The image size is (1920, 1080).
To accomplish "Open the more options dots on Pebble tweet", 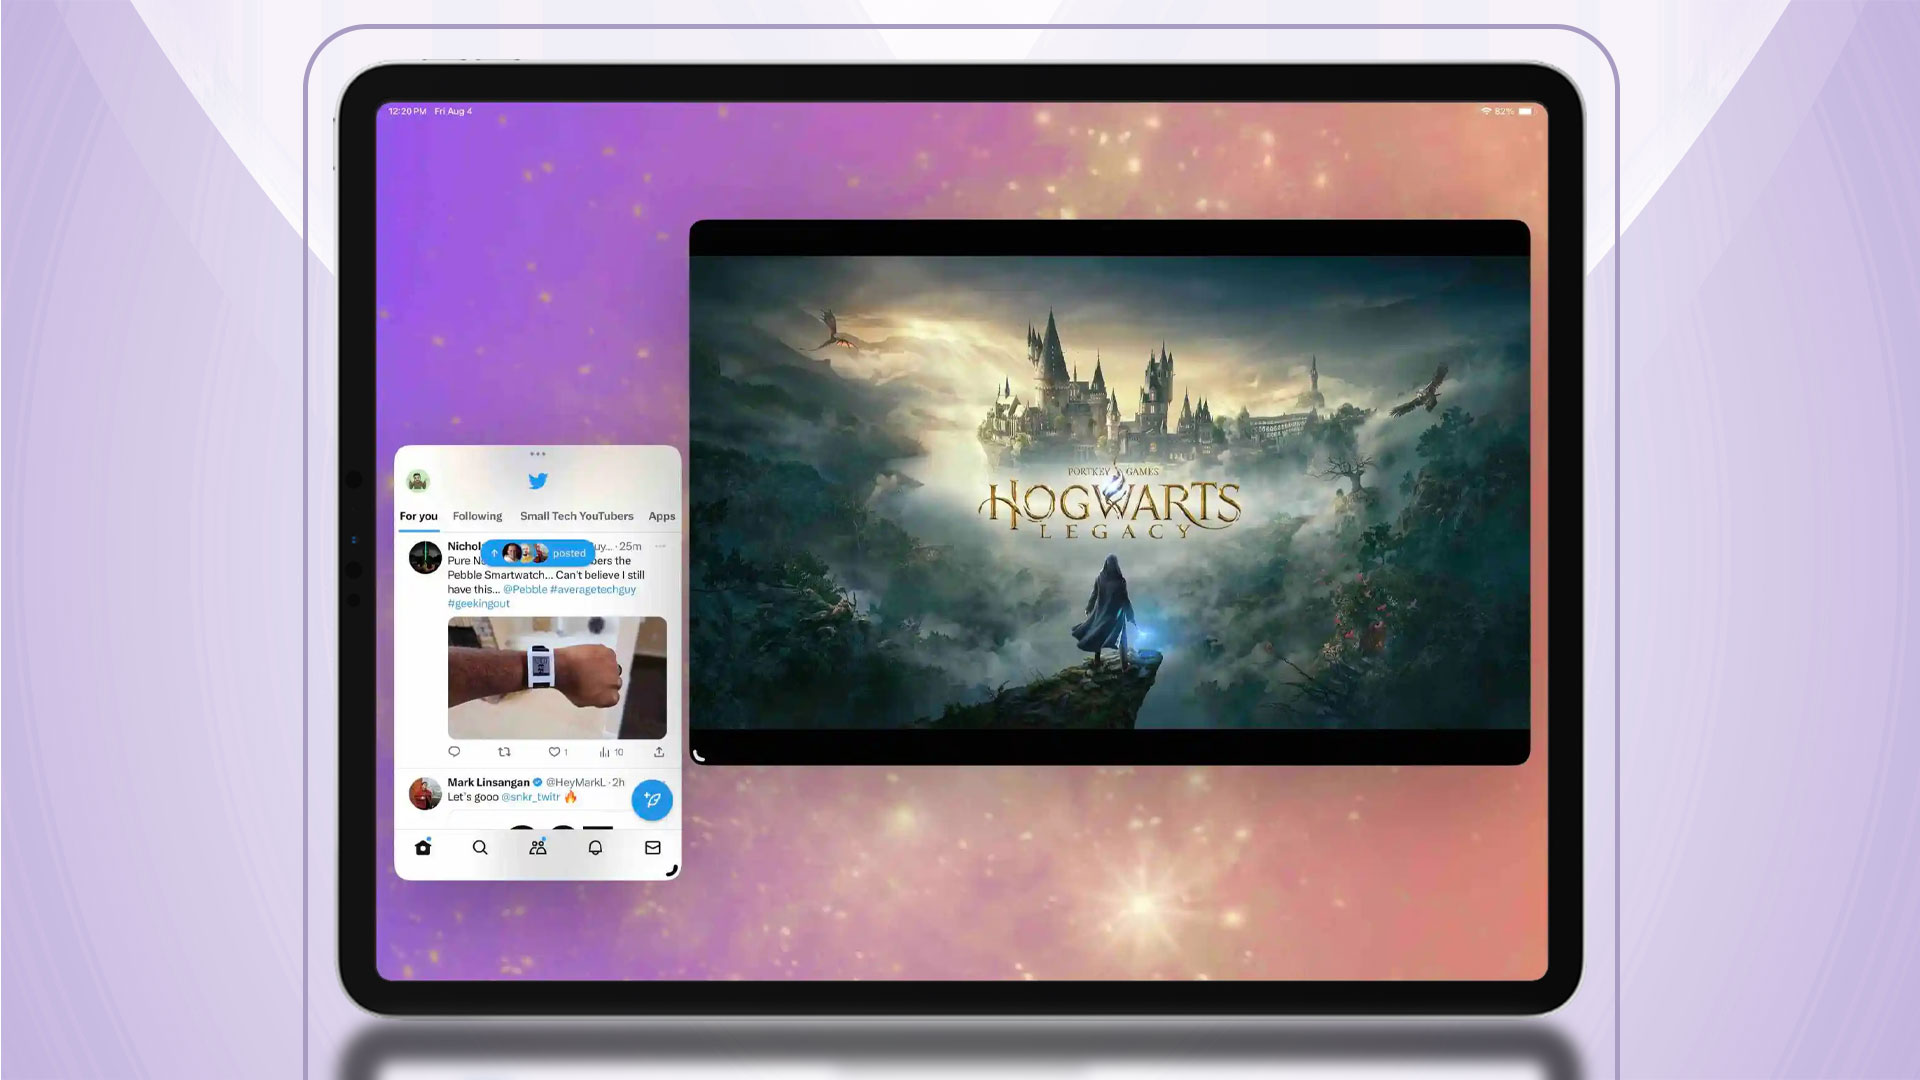I will point(660,546).
